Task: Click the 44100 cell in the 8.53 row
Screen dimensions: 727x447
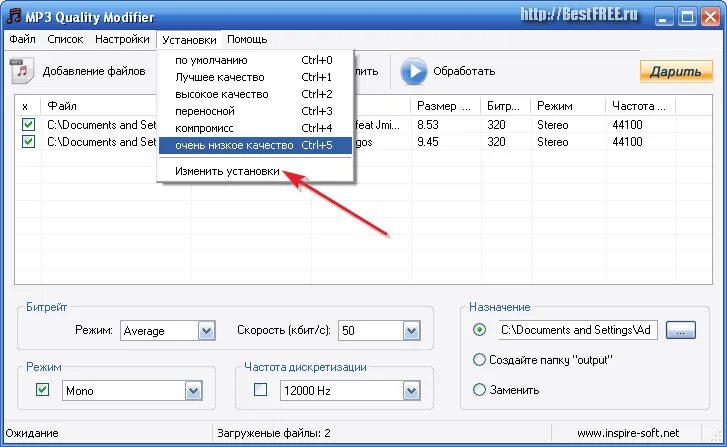Action: pos(627,125)
